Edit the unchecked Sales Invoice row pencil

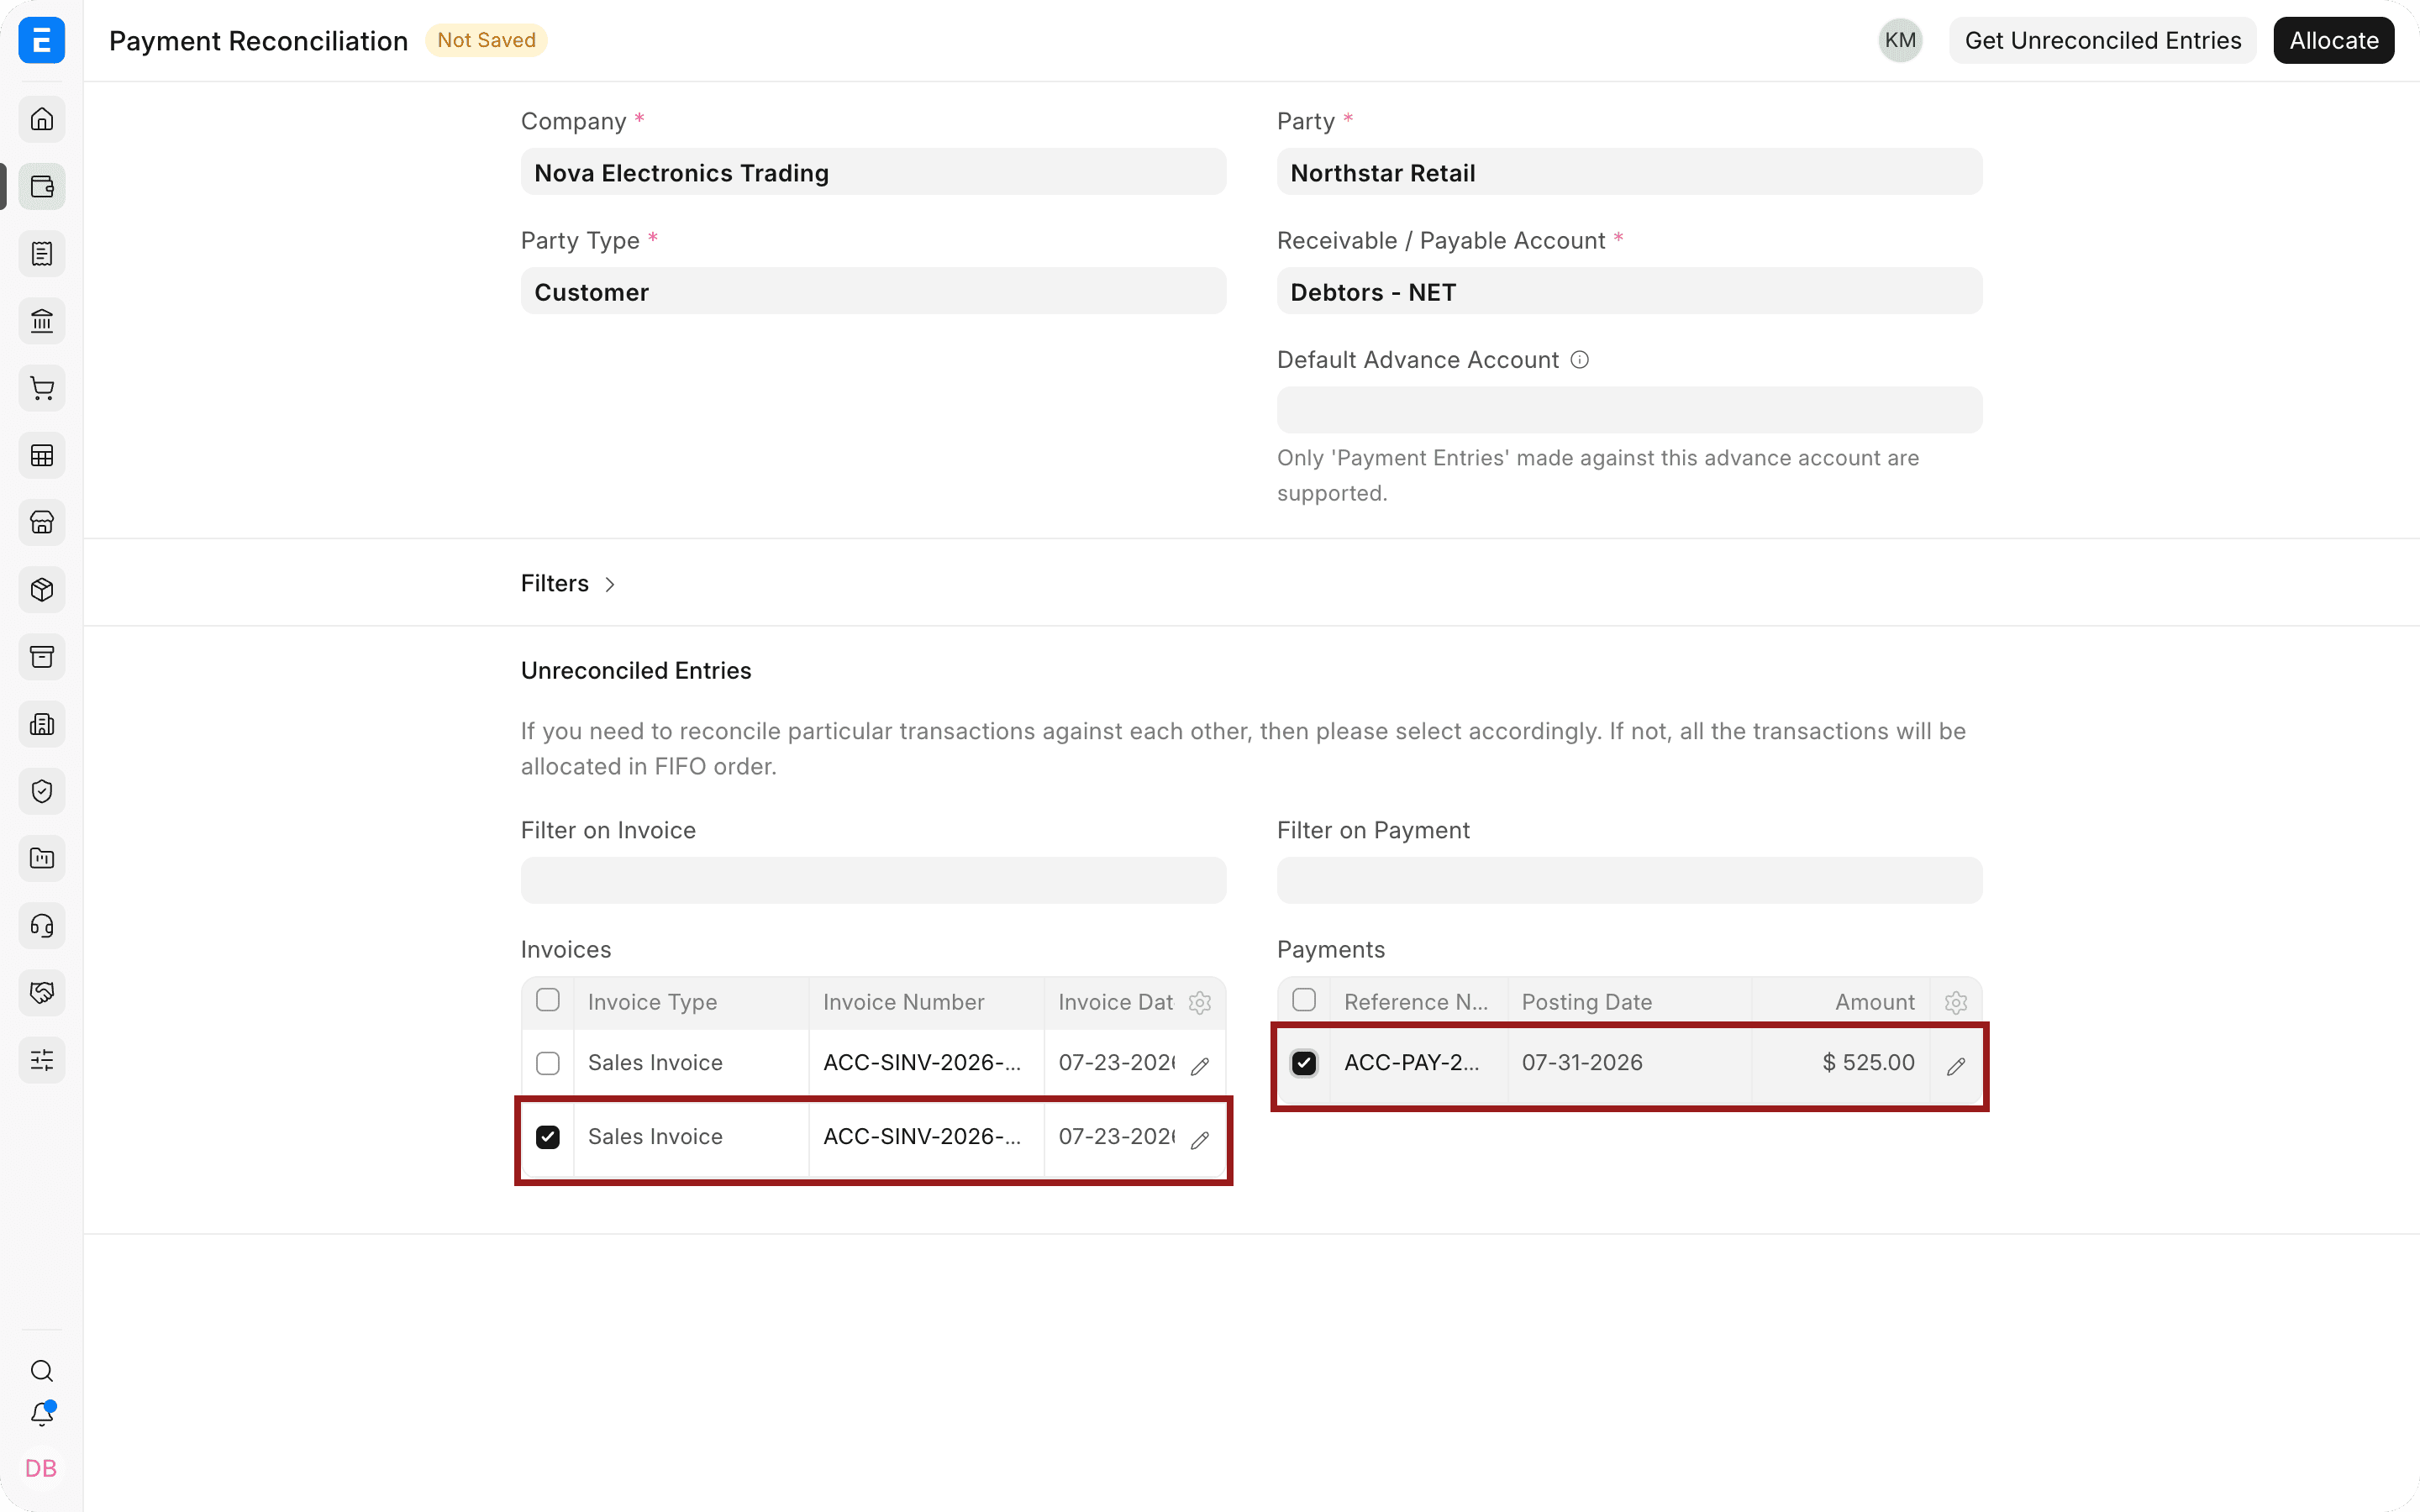pos(1200,1066)
